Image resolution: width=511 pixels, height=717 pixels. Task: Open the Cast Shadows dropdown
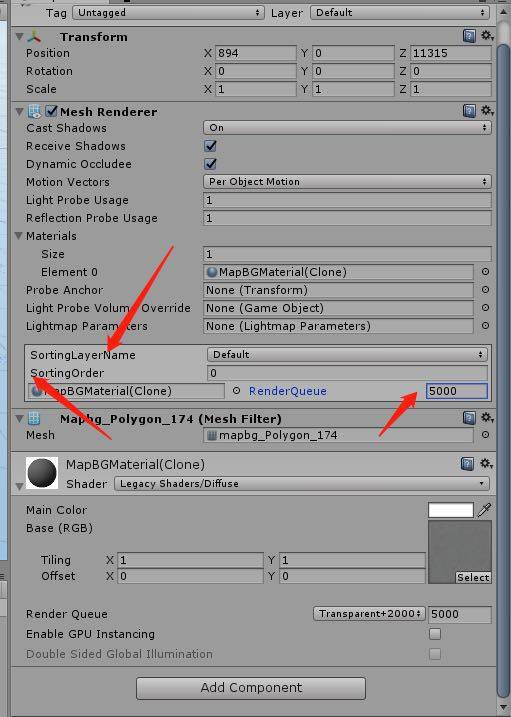click(347, 128)
